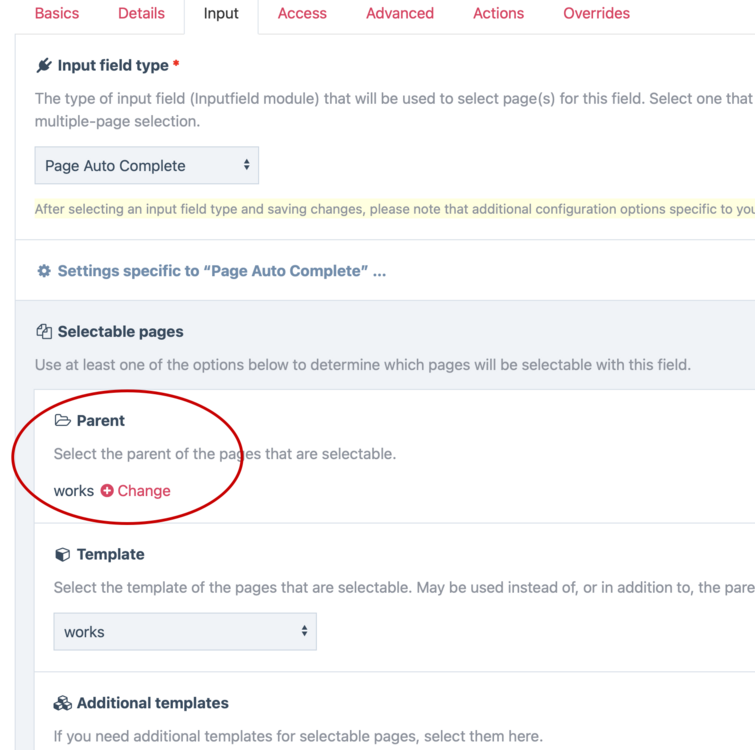Open the Actions tab

point(498,14)
